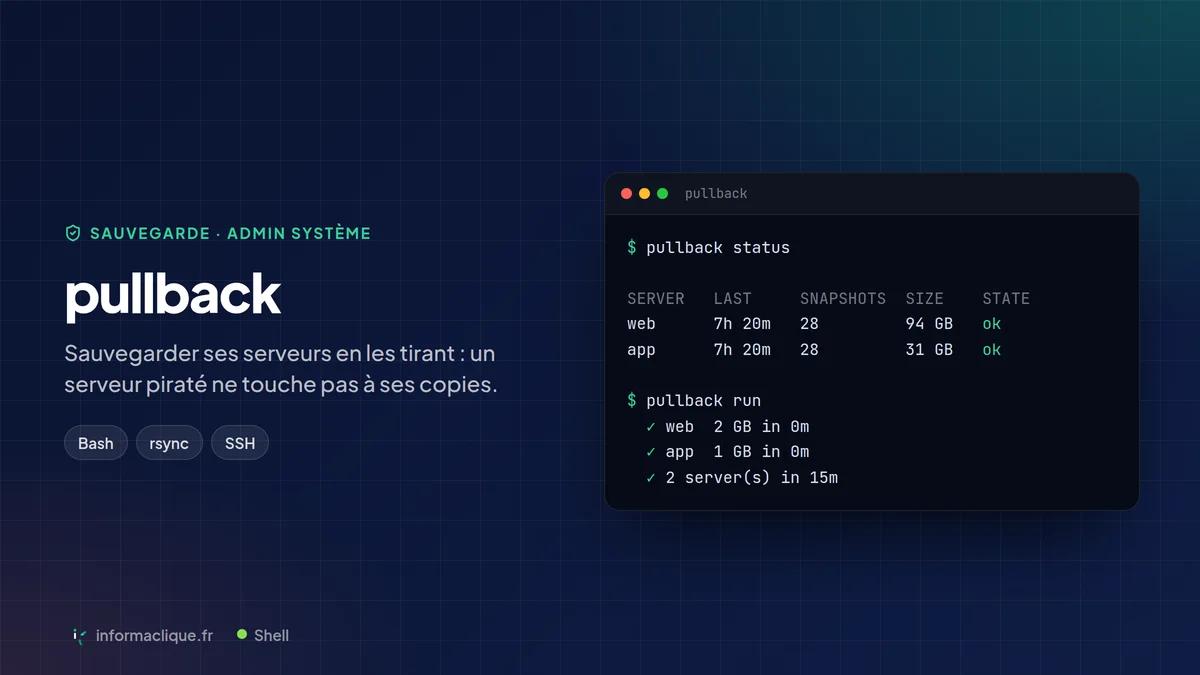
Task: Click the snapshots value 28 in app row
Action: (x=809, y=350)
